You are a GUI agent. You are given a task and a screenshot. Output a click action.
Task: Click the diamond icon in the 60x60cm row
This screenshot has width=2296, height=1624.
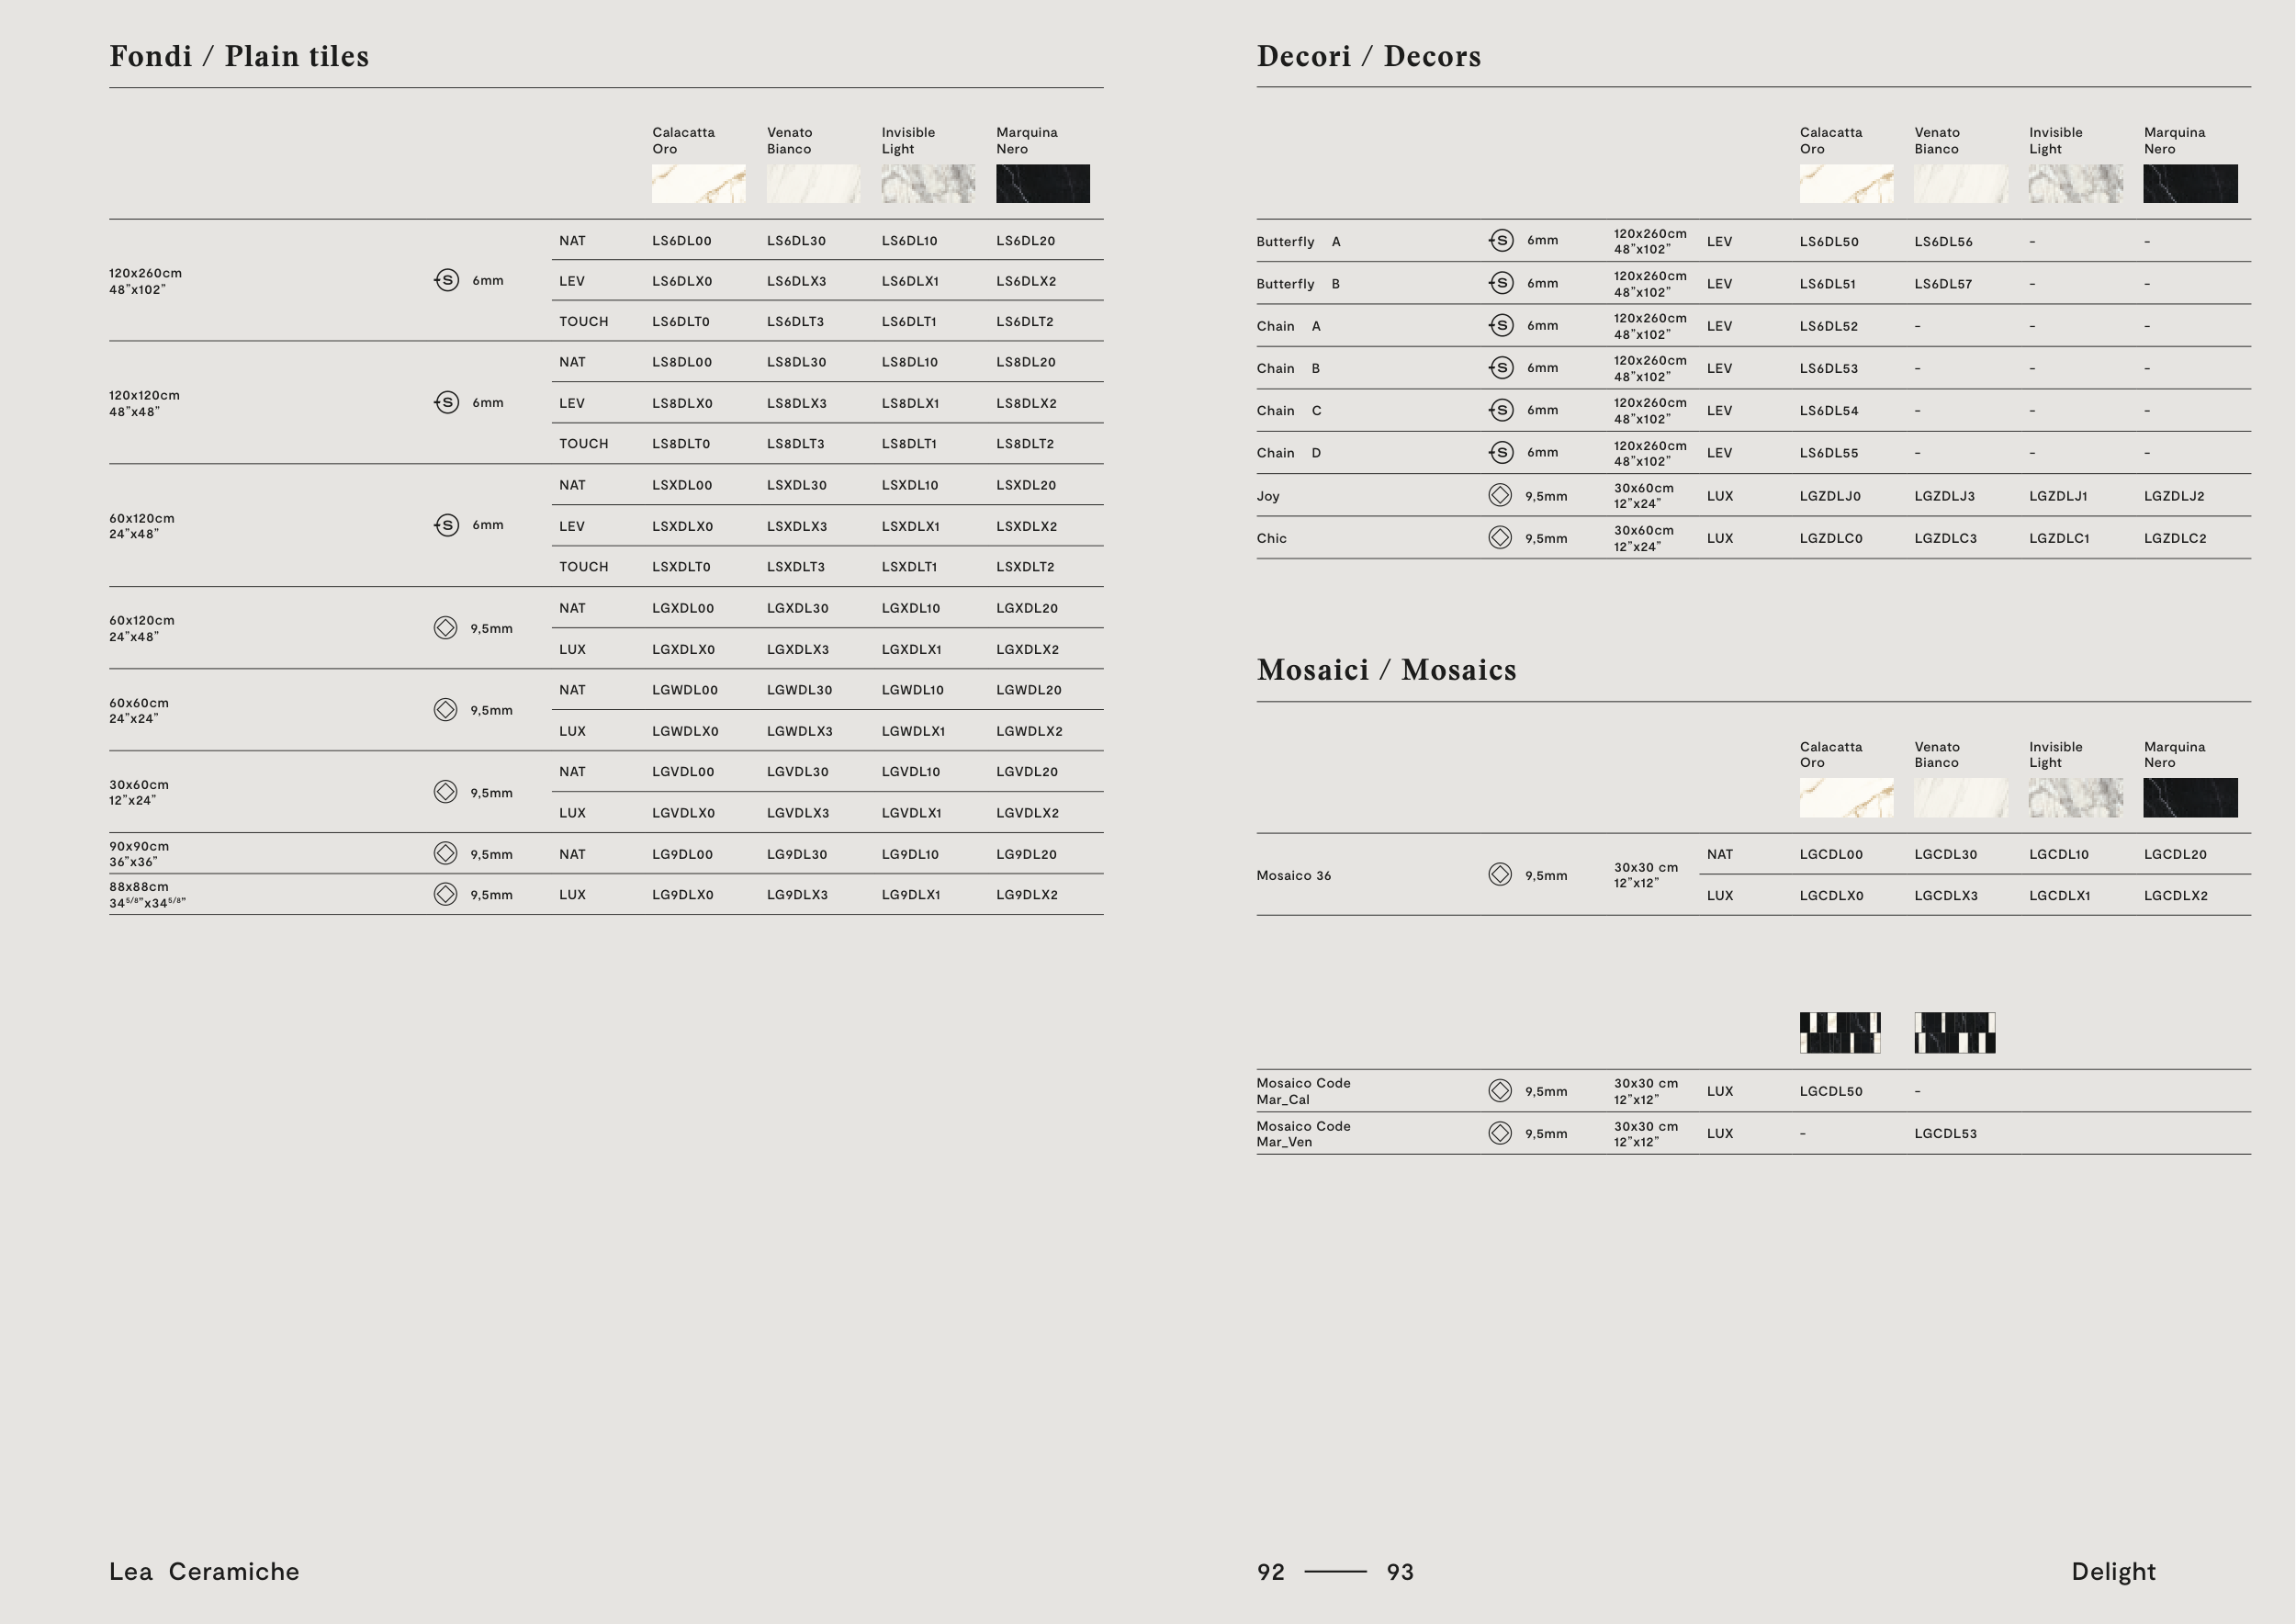[x=446, y=710]
